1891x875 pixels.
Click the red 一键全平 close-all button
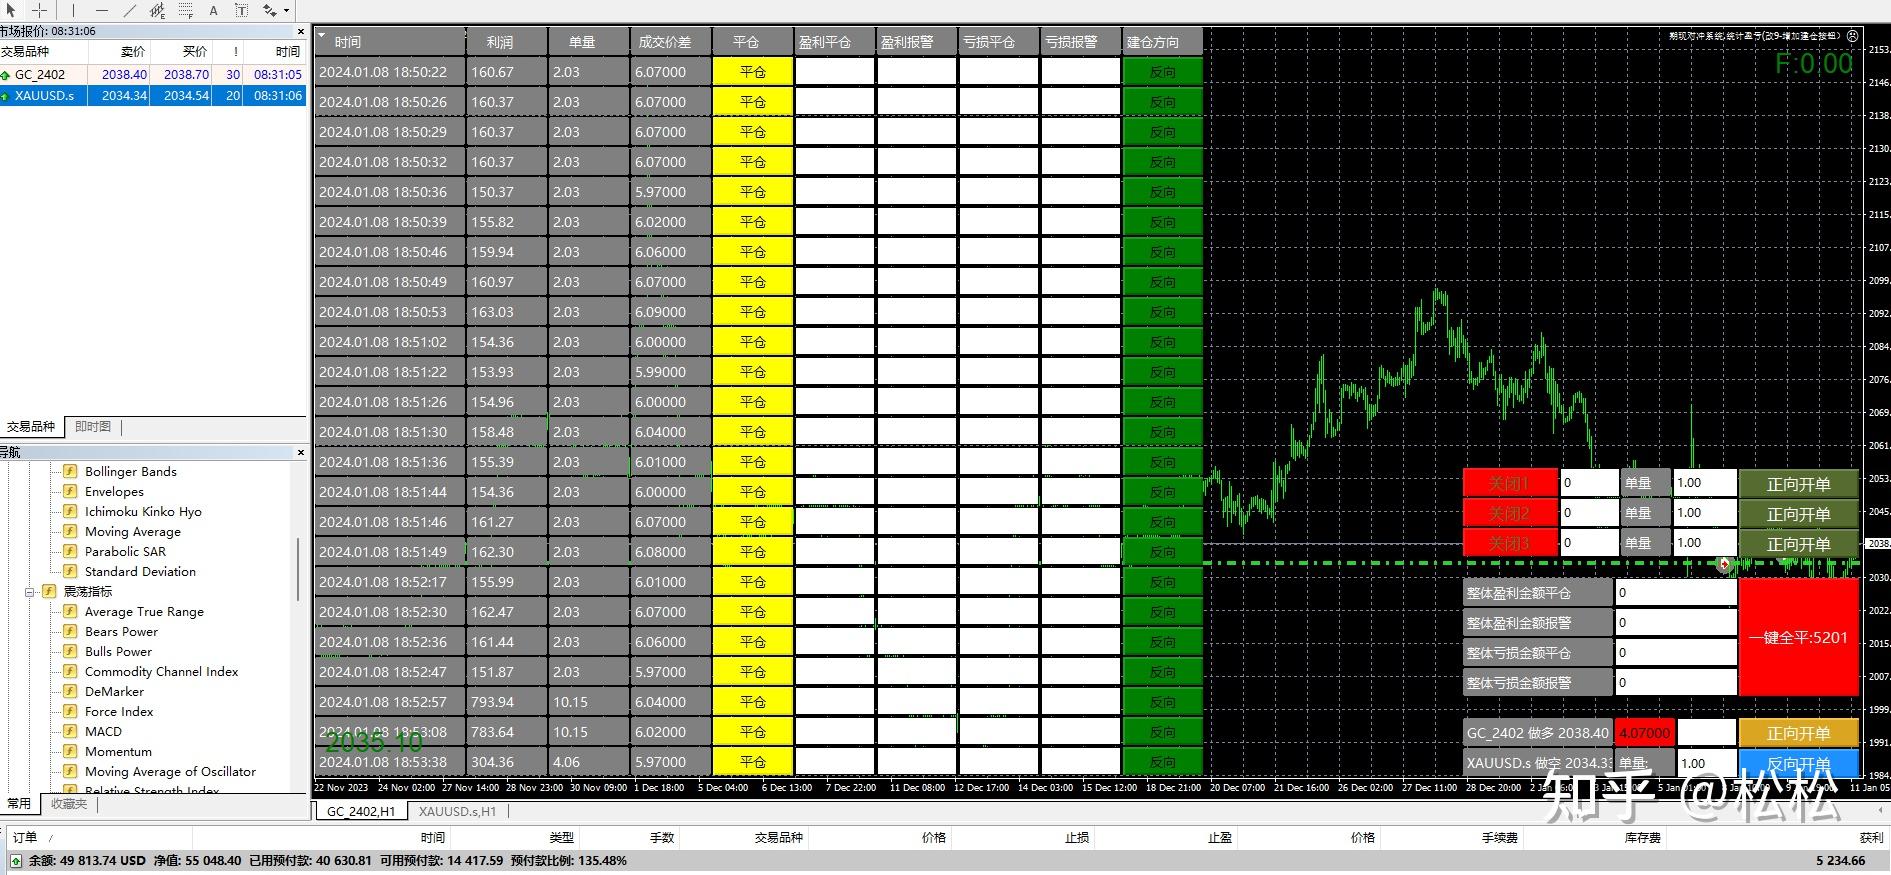[x=1797, y=637]
